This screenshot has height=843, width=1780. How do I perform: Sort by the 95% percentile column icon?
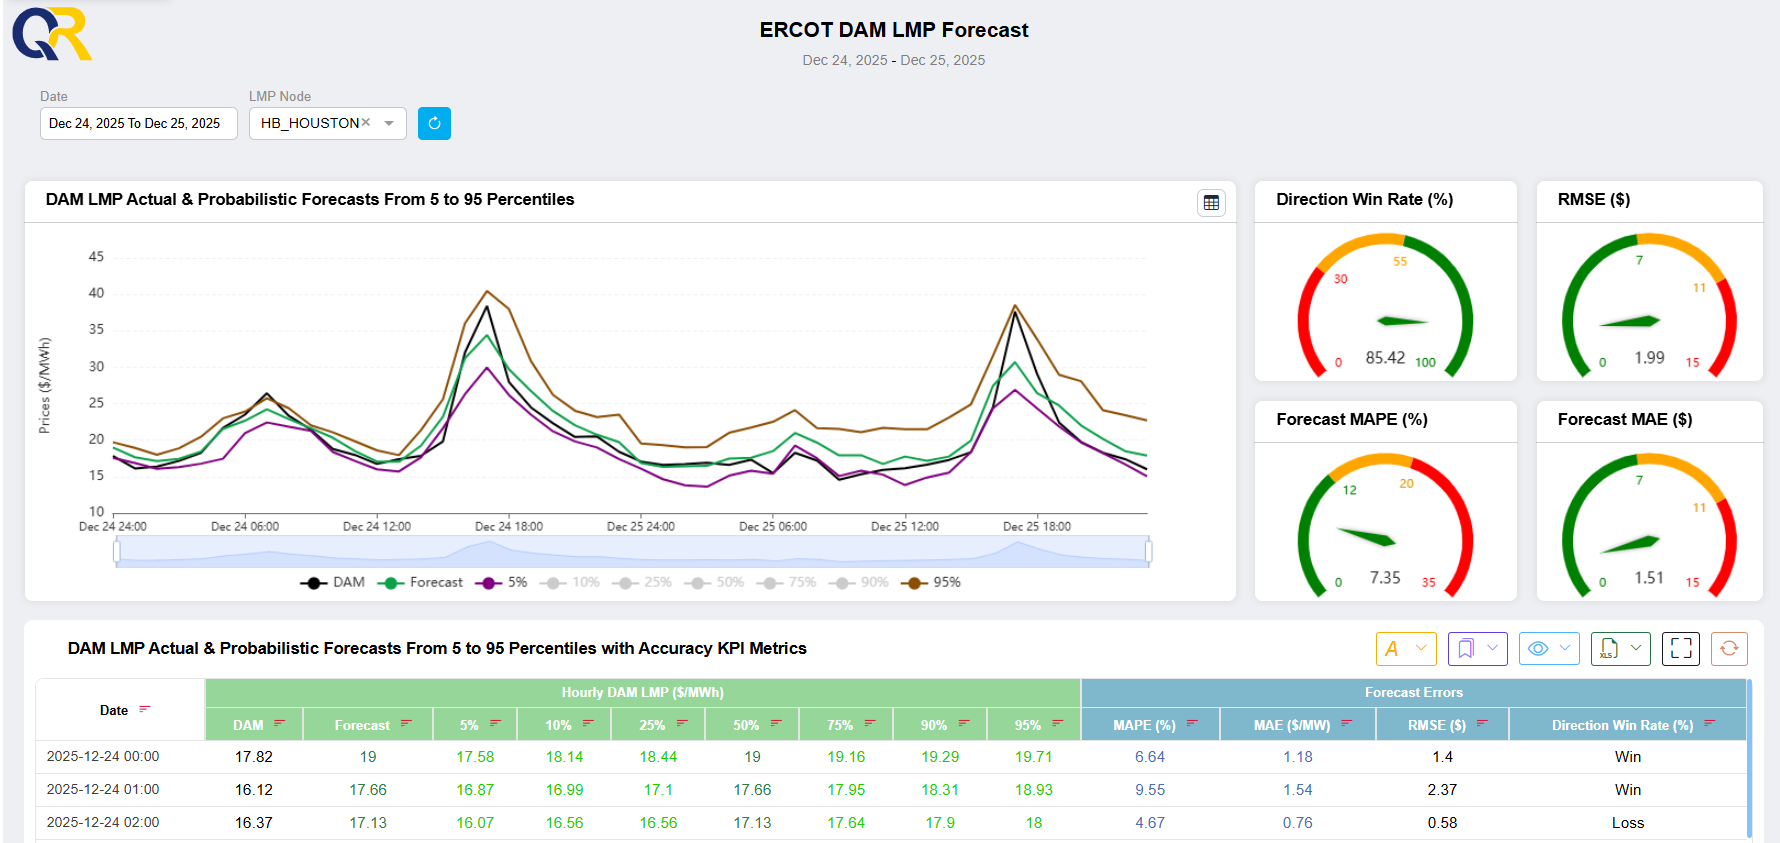(x=1058, y=723)
